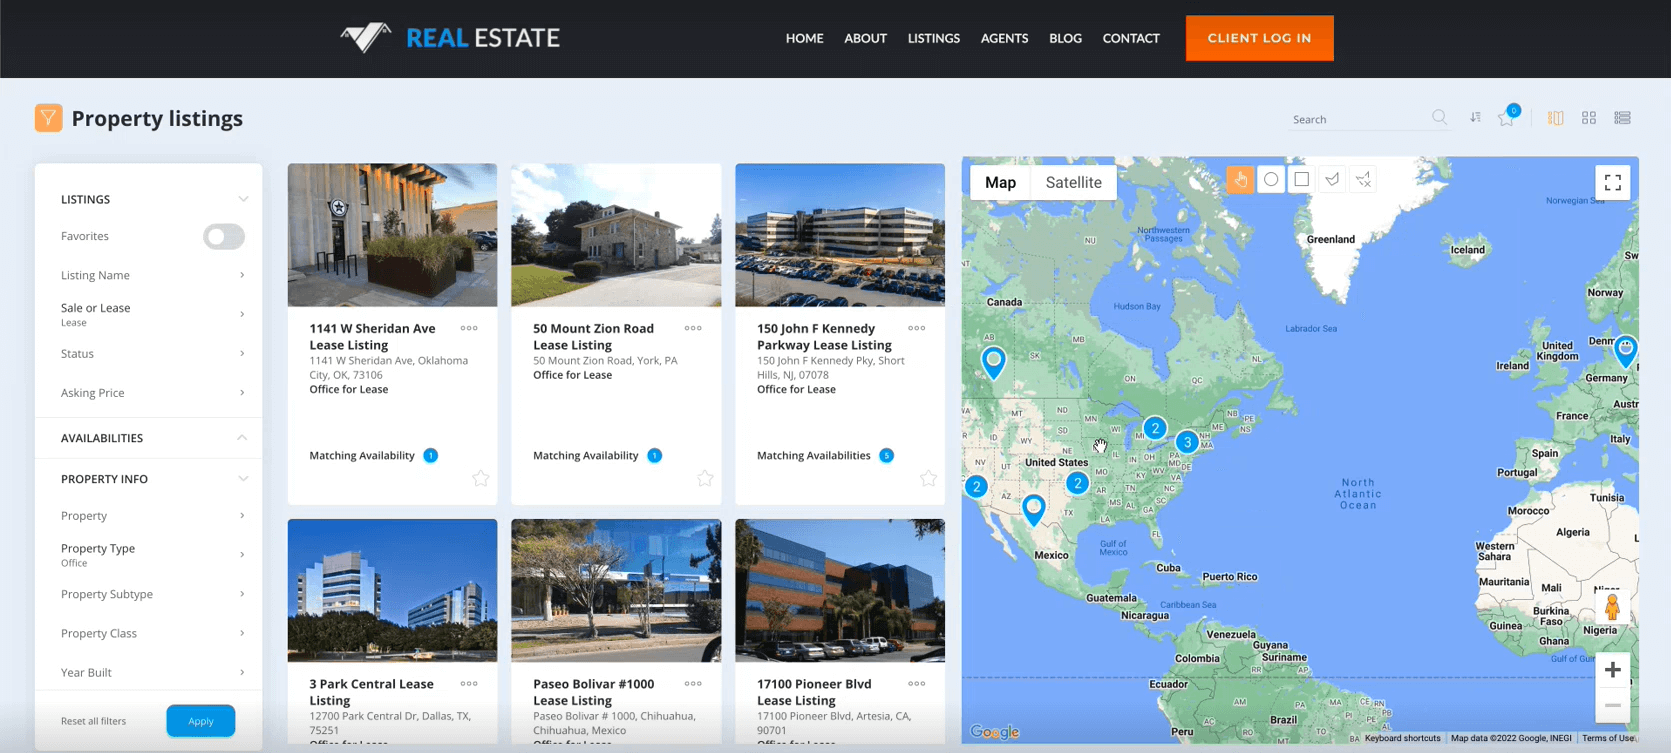The width and height of the screenshot is (1671, 753).
Task: Collapse the PROPERTY INFO section
Action: (242, 479)
